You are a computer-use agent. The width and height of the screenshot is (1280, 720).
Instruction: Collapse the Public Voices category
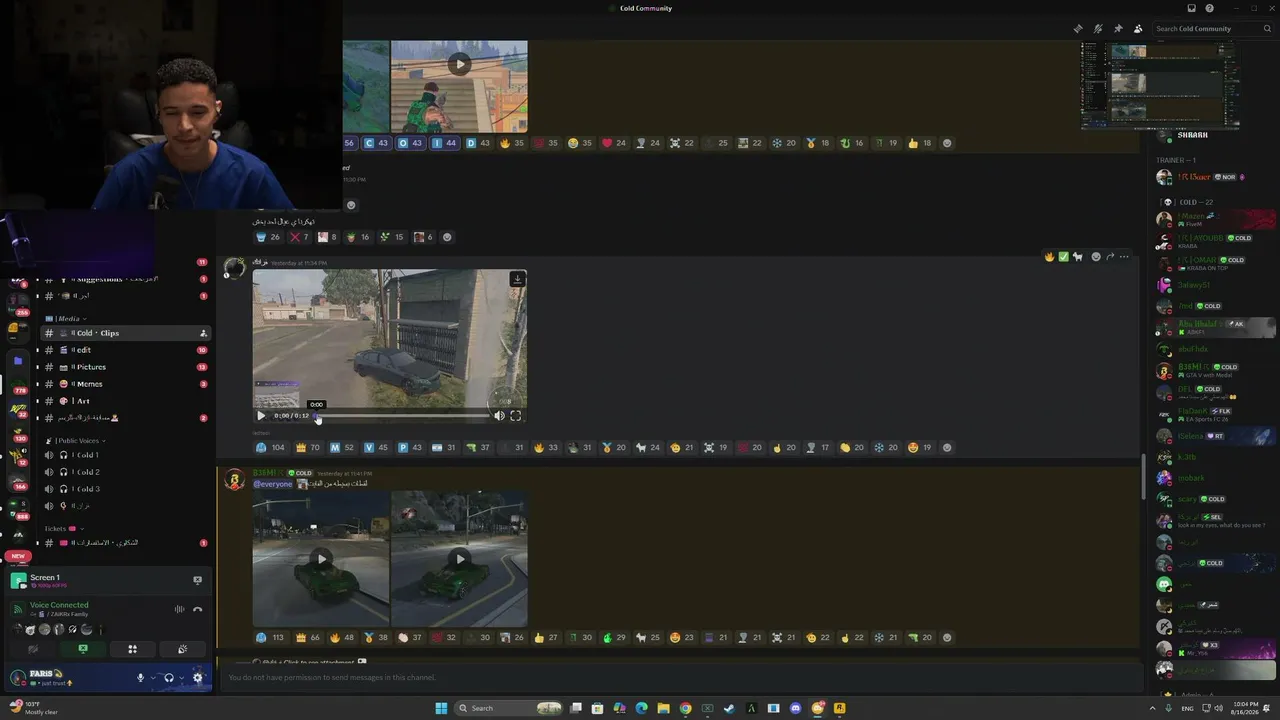[76, 441]
